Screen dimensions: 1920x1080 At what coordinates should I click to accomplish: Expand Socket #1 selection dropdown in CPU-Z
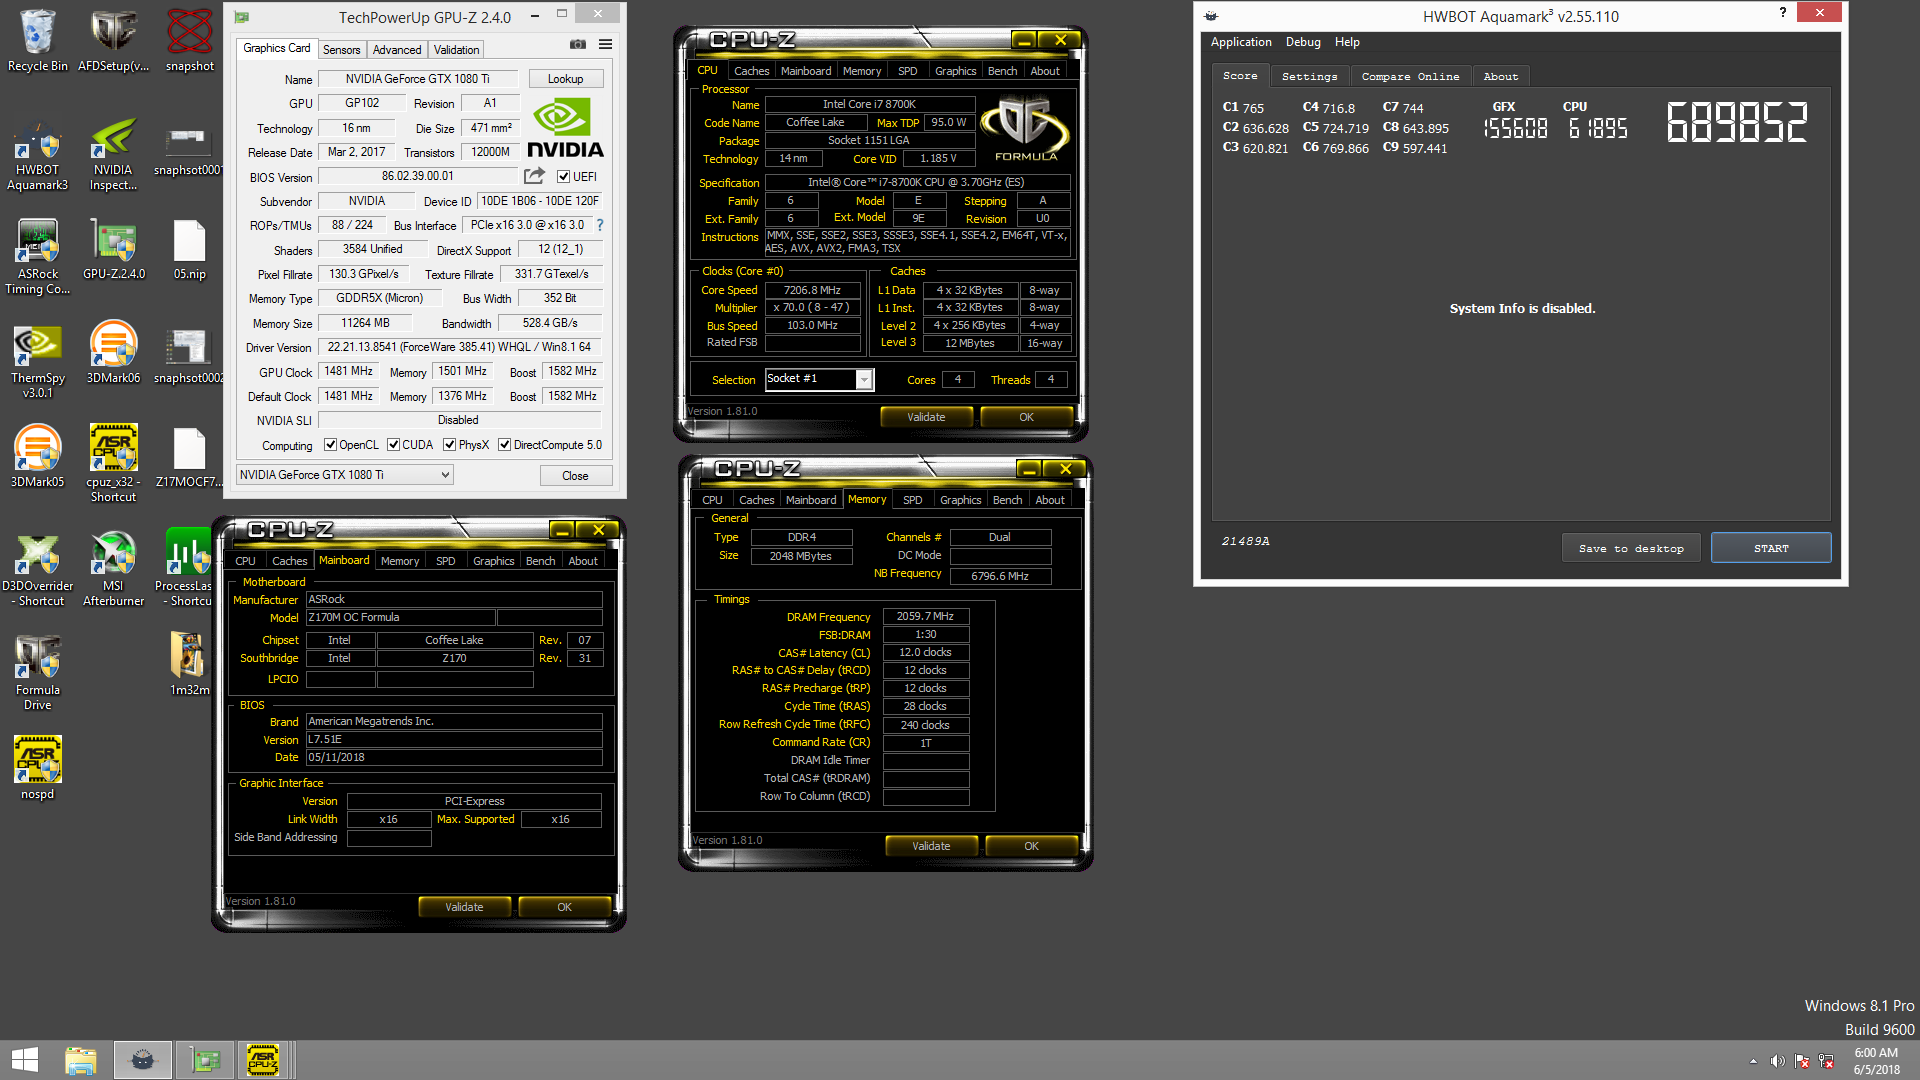[x=864, y=379]
